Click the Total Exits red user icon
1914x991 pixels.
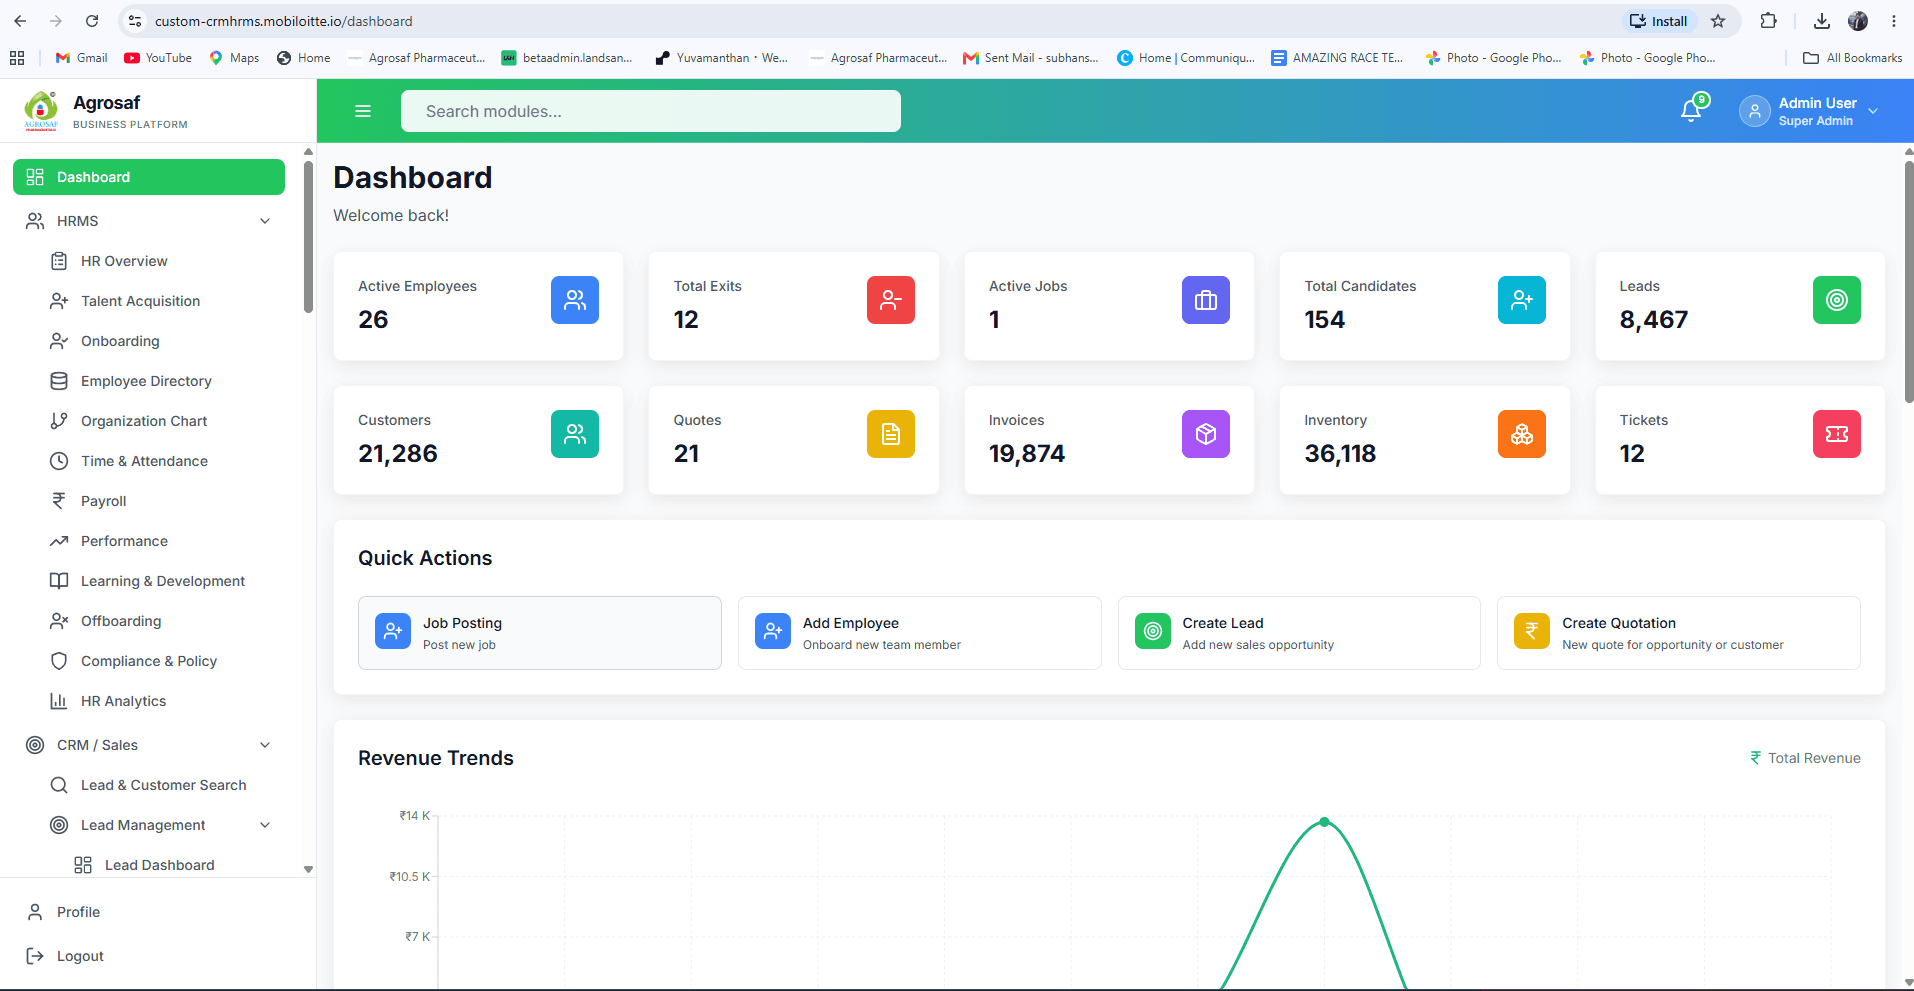coord(890,300)
